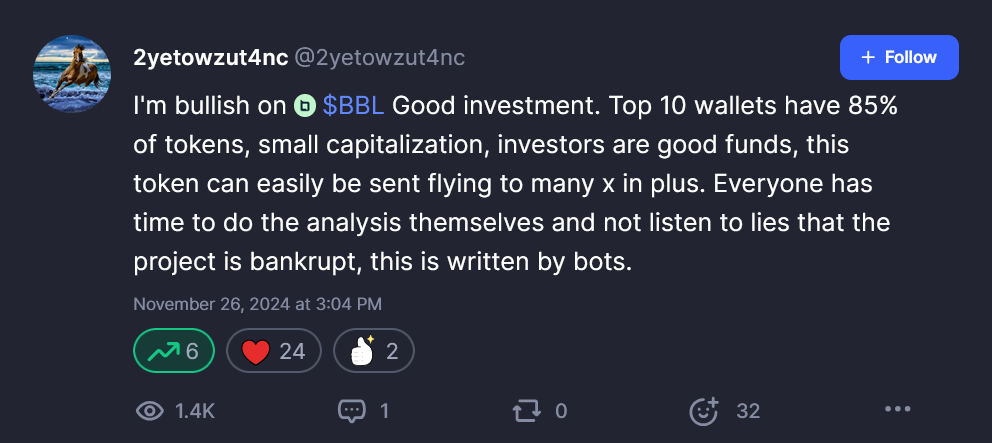
Task: Click the repost arrows icon
Action: (527, 411)
